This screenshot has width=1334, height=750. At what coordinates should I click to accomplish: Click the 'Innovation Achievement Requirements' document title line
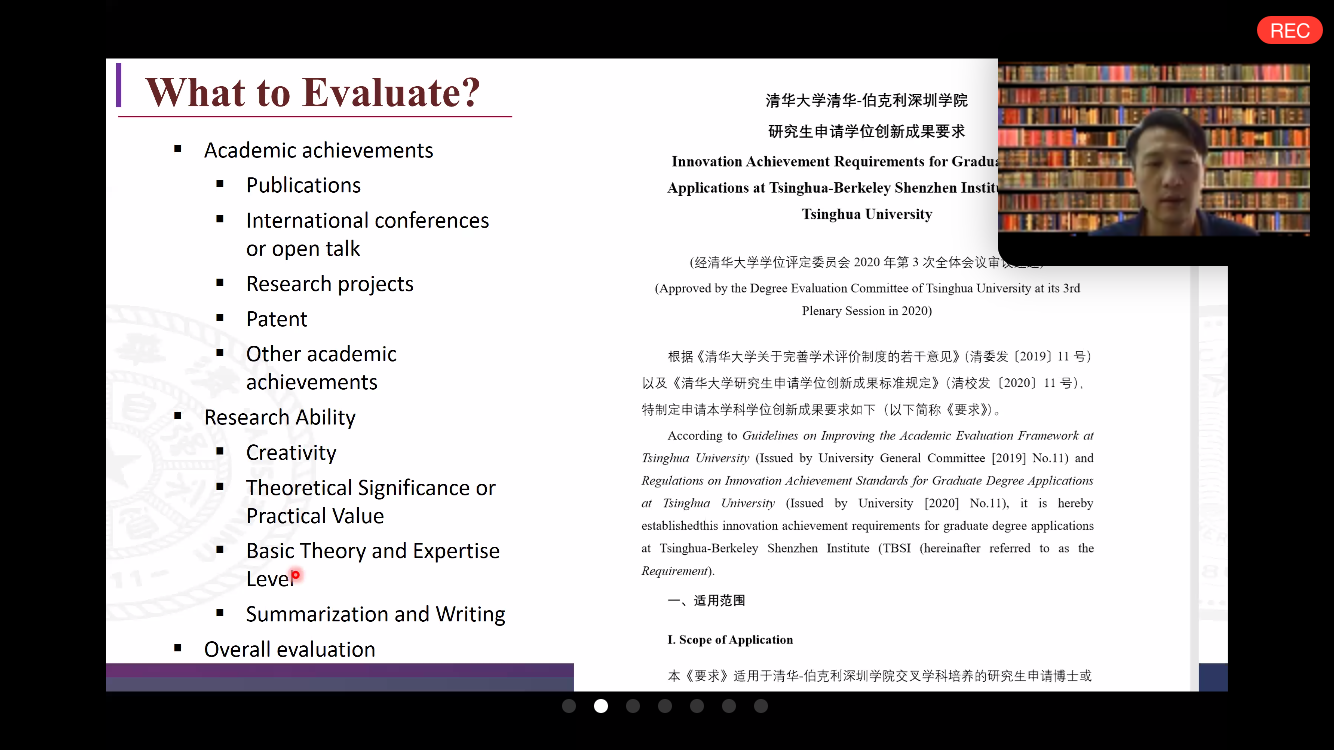(x=836, y=161)
